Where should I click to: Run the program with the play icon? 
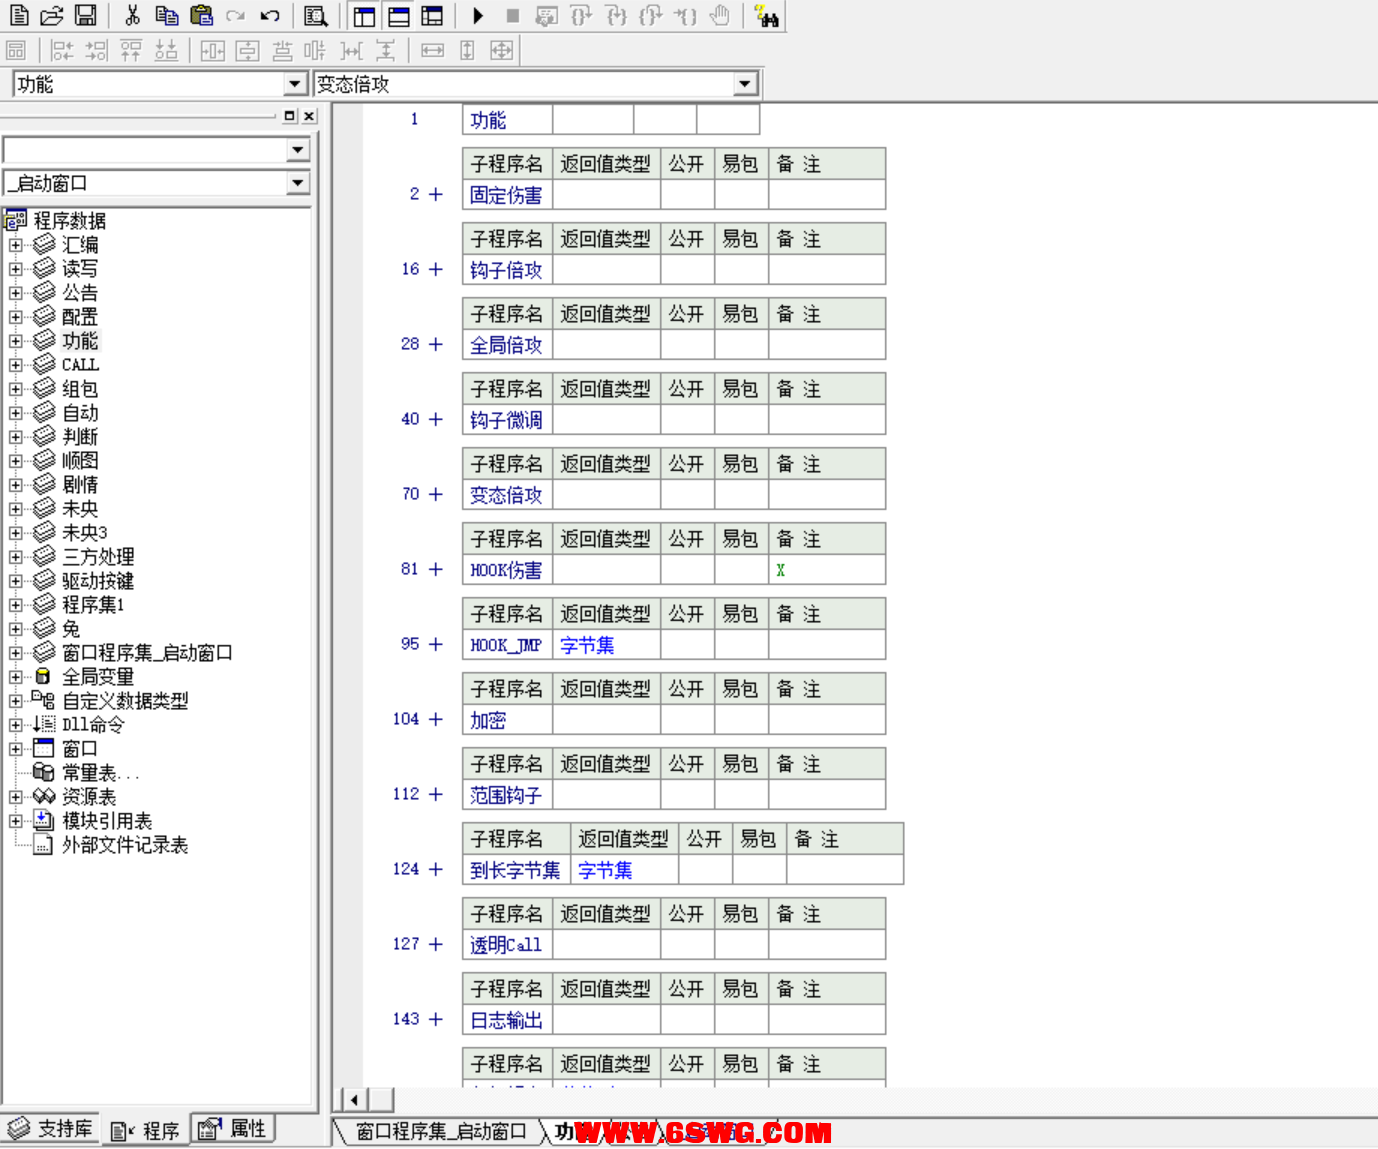478,15
